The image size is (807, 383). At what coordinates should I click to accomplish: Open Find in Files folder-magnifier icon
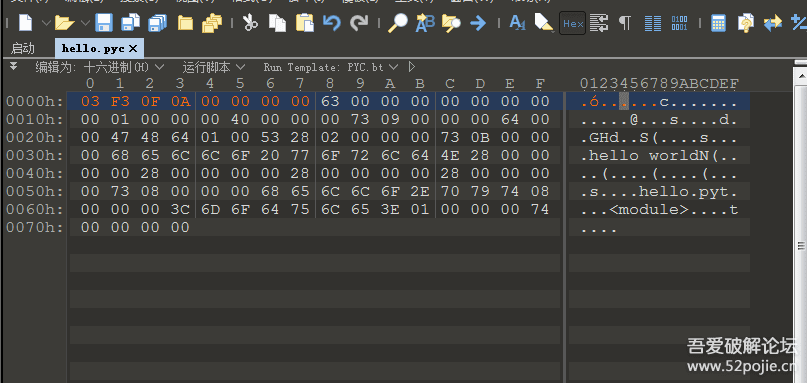pos(451,23)
